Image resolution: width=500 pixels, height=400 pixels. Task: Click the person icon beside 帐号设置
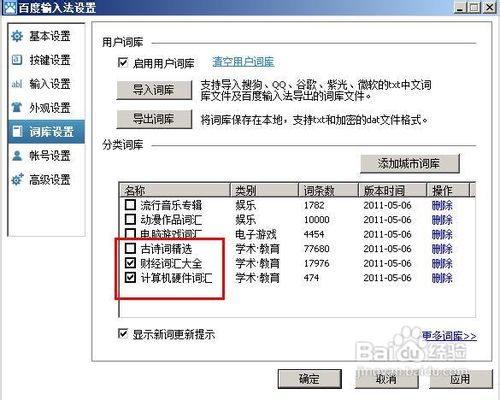point(17,156)
